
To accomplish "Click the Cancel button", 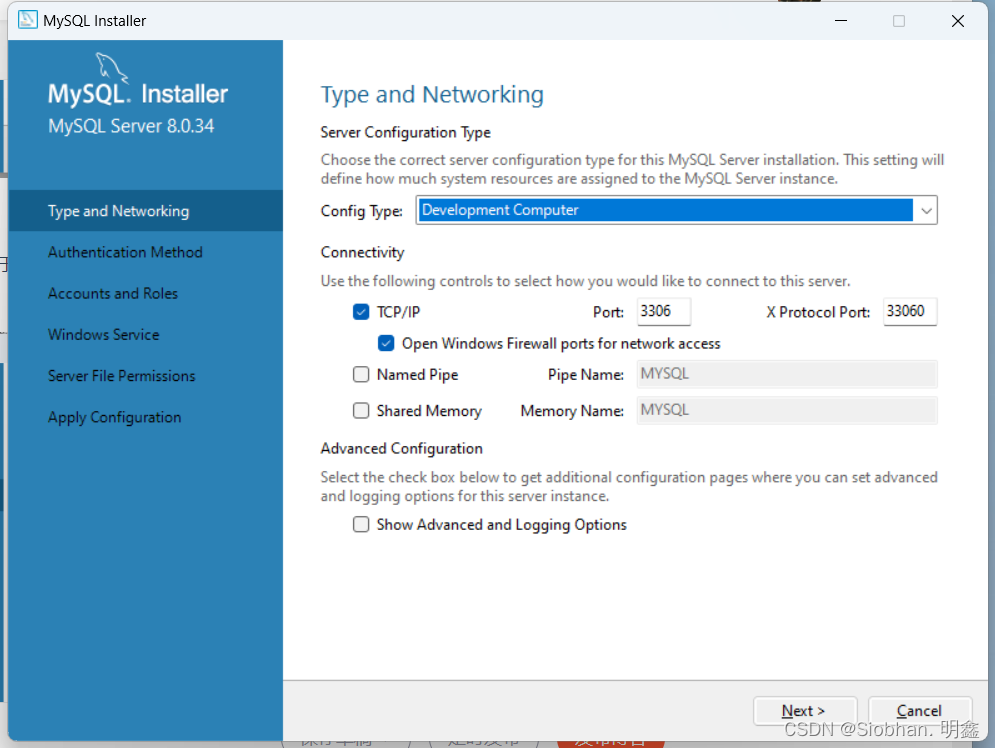I will 919,711.
